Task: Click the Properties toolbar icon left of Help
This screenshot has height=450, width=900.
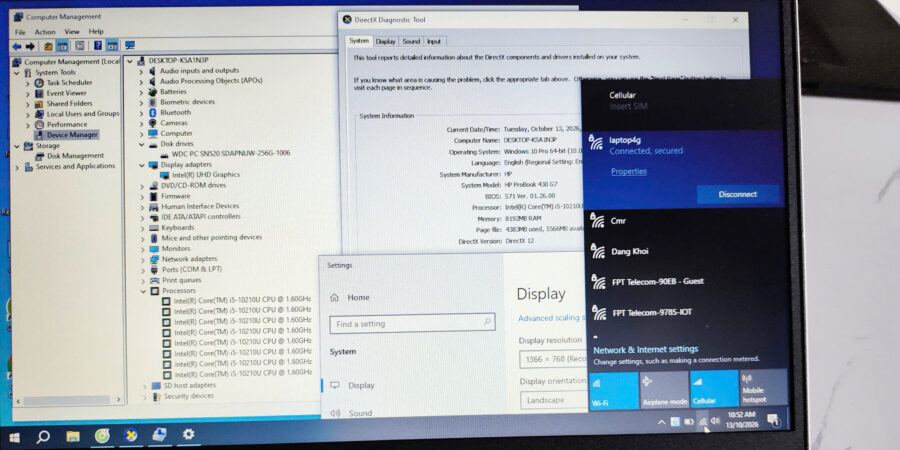Action: tap(80, 45)
